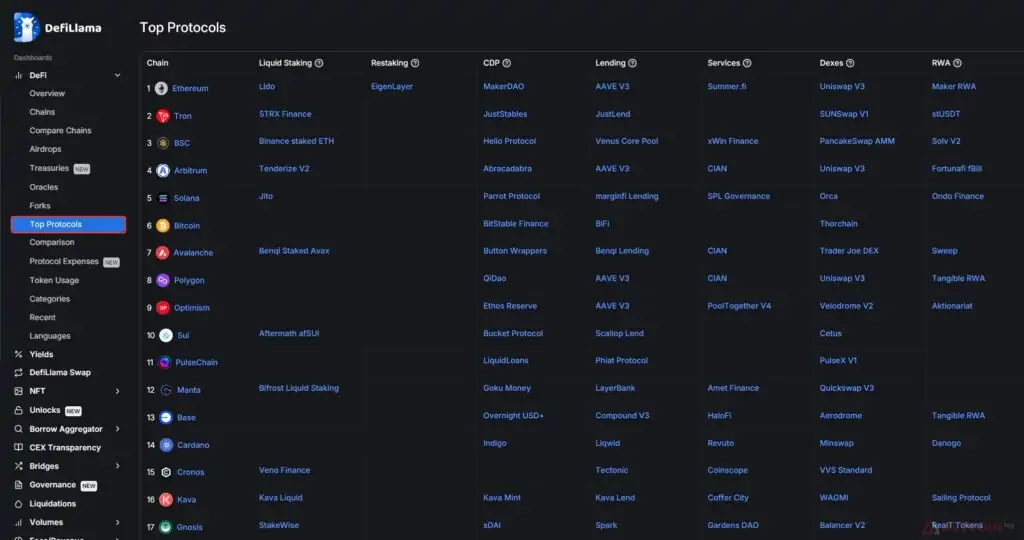Click the Ethereum chain icon
1024x540 pixels.
(x=162, y=88)
